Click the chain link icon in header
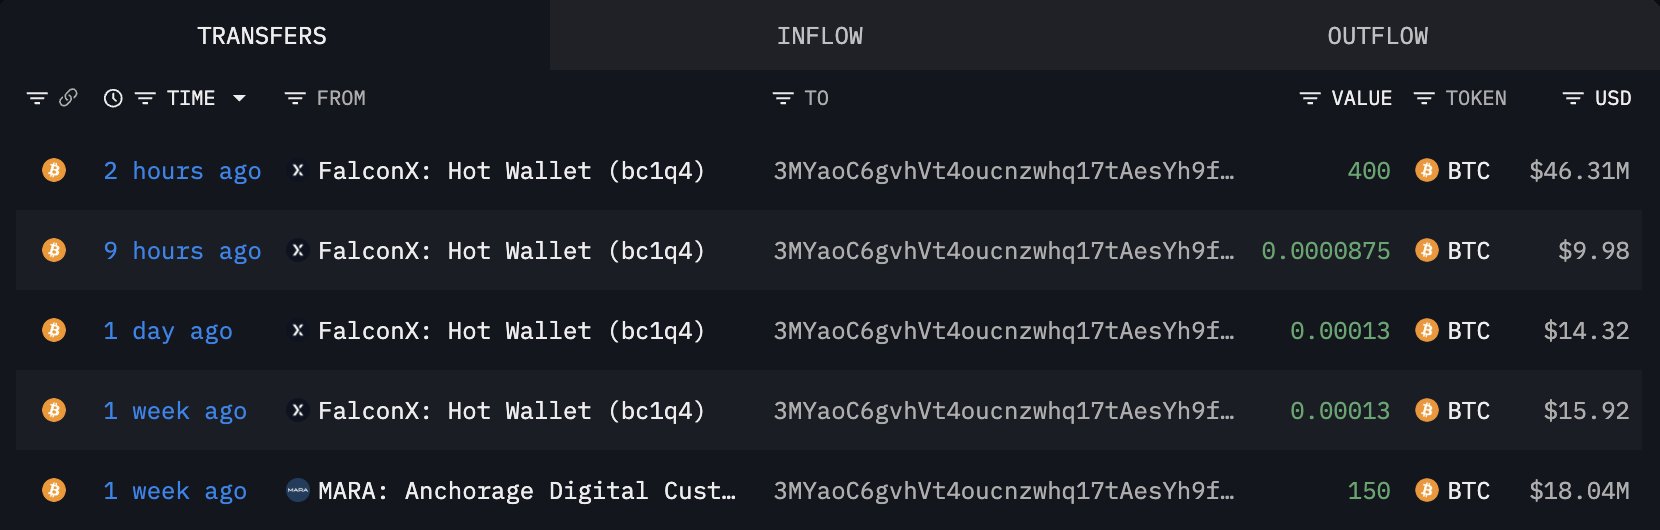 tap(68, 98)
